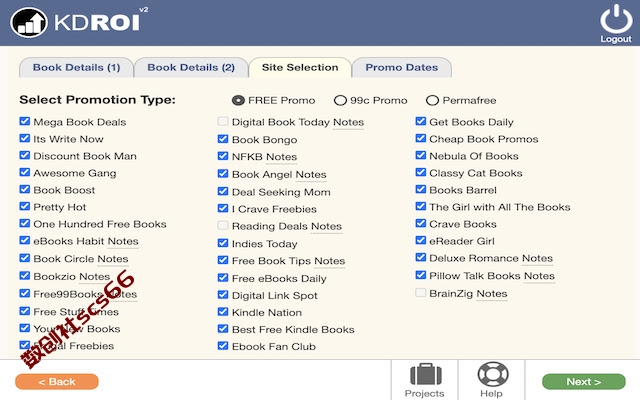Open Notes link for NFKB
Viewport: 640px width, 400px height.
pyautogui.click(x=281, y=157)
